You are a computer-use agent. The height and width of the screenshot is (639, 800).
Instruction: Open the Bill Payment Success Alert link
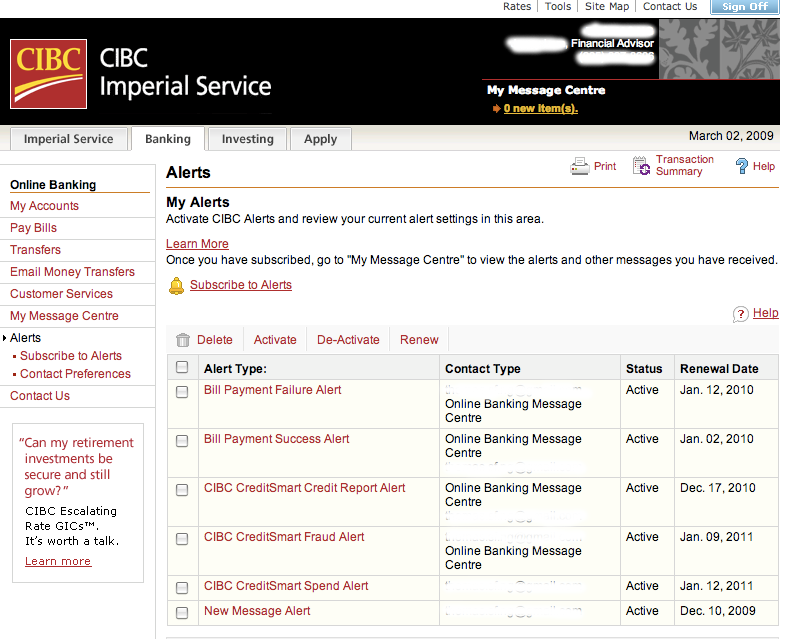coord(277,439)
